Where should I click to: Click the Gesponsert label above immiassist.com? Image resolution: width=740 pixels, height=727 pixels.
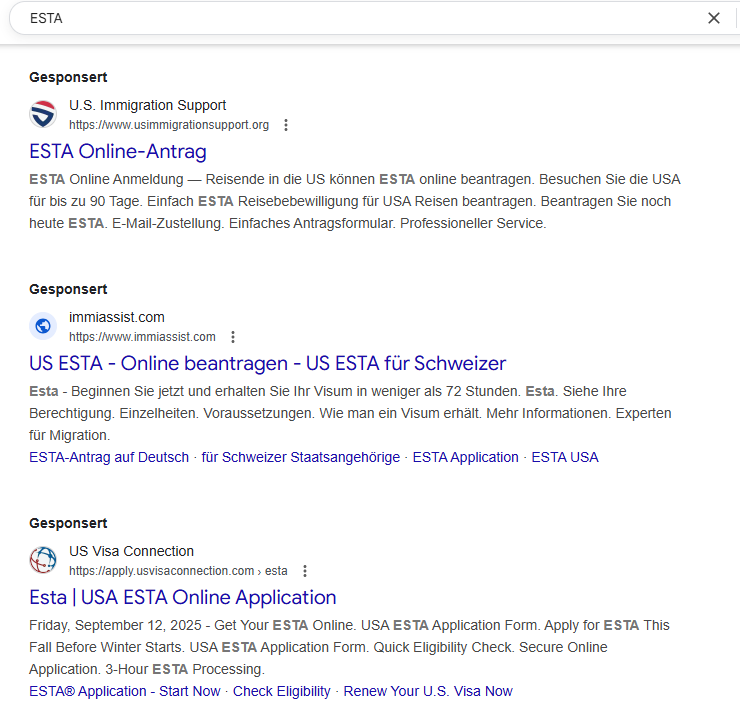(x=68, y=289)
